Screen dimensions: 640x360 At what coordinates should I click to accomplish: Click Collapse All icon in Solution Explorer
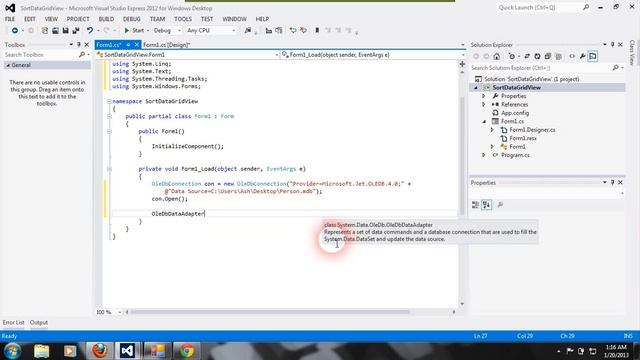click(548, 56)
